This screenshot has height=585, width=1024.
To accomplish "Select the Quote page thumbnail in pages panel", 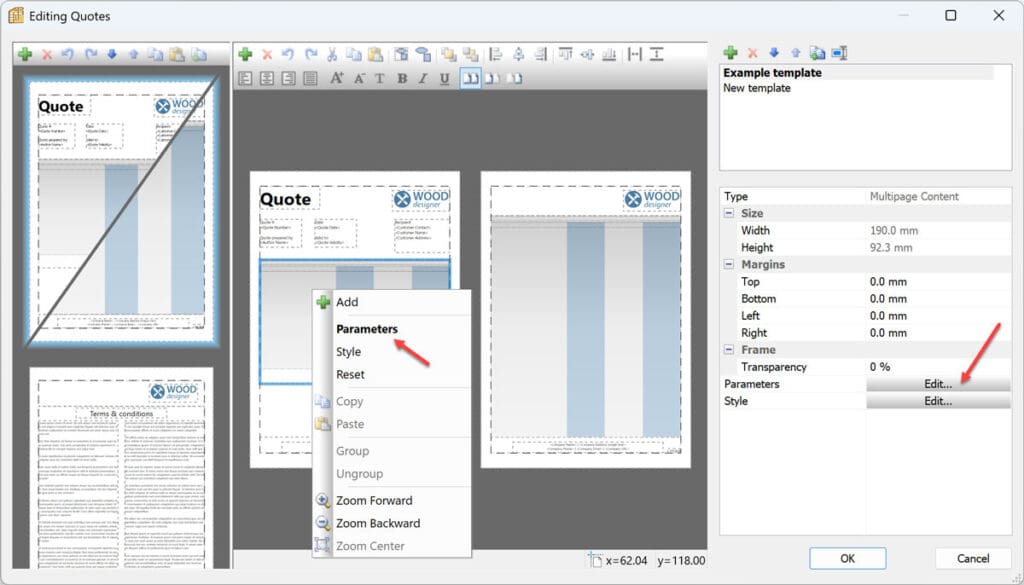I will pos(121,212).
